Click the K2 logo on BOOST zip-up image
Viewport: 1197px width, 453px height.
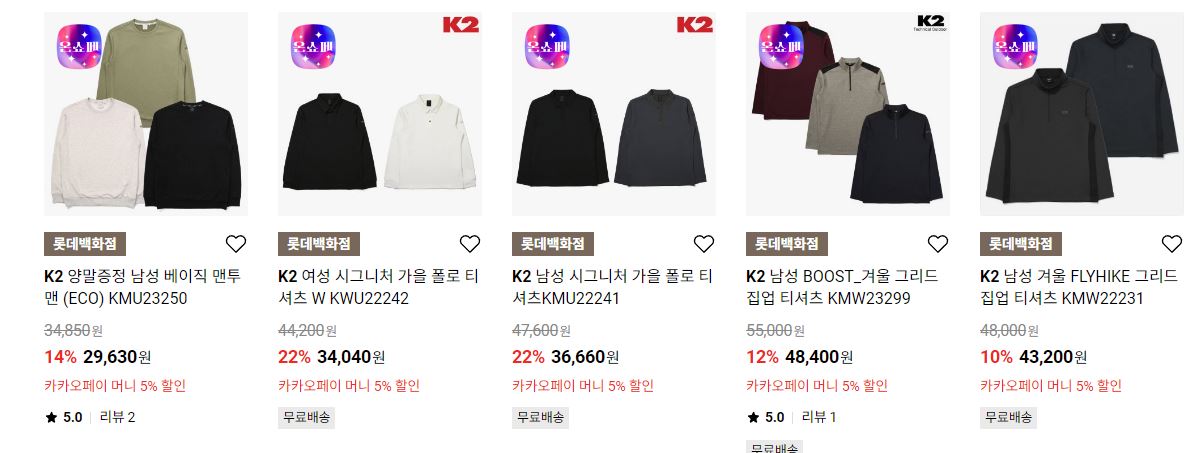pyautogui.click(x=930, y=23)
